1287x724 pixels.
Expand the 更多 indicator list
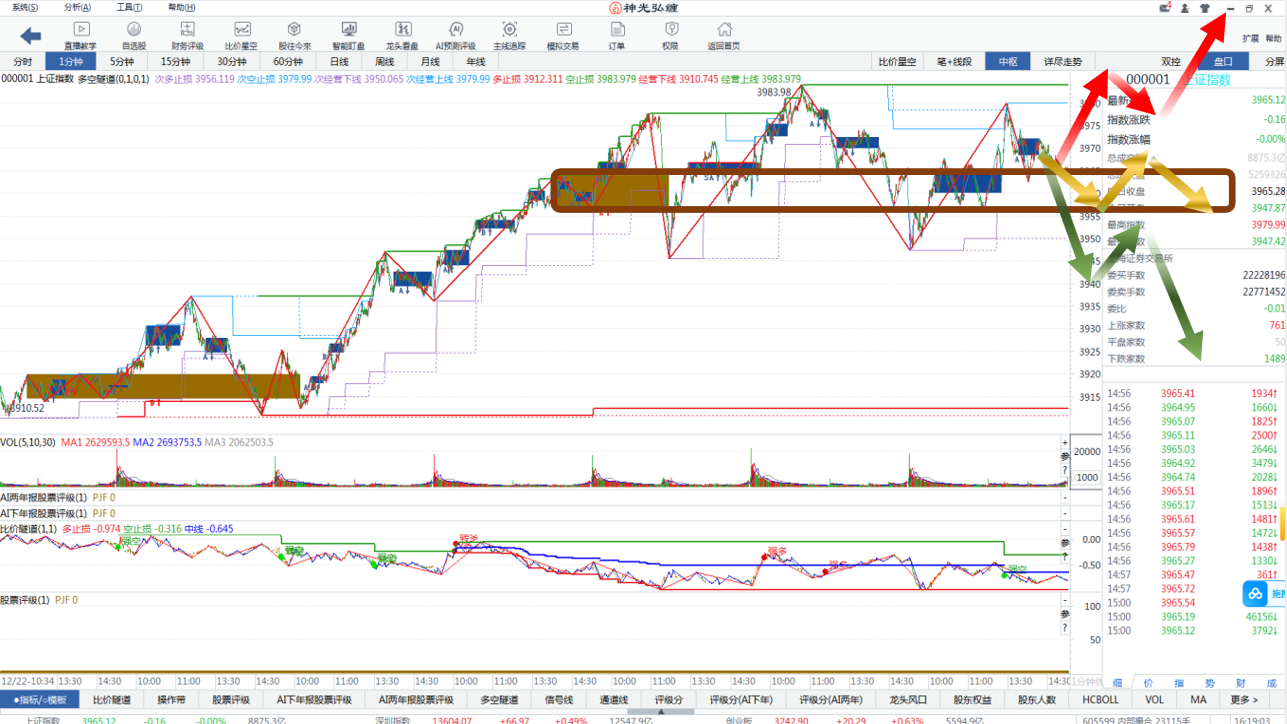point(1244,700)
